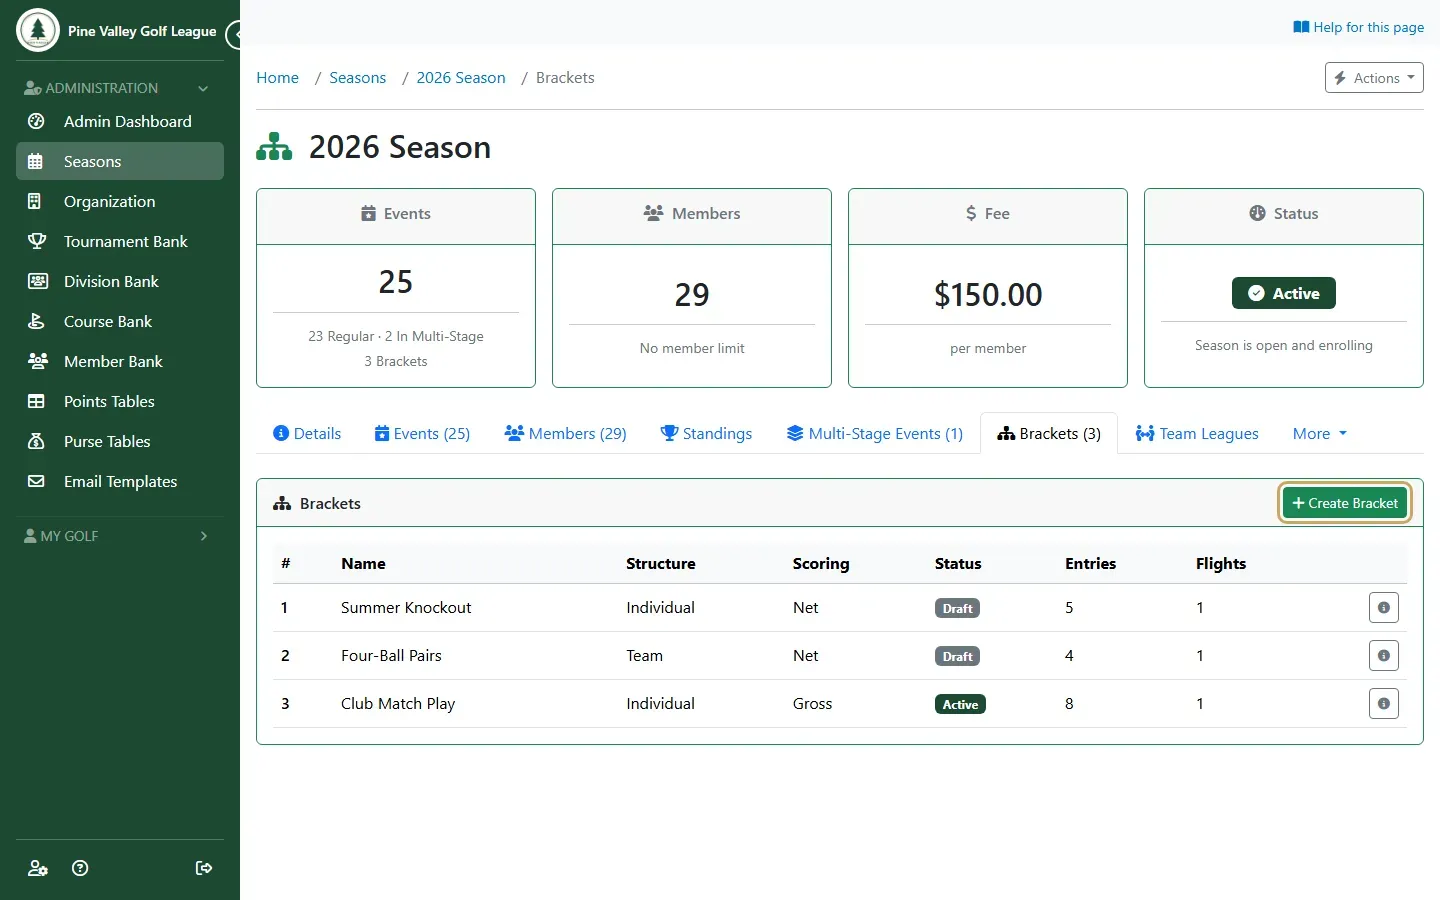Go to the Home breadcrumb

(277, 78)
